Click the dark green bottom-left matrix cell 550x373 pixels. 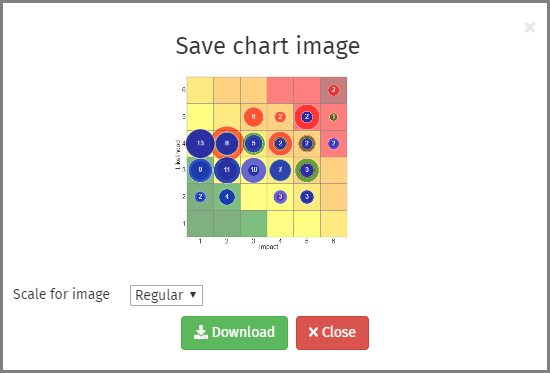200,224
